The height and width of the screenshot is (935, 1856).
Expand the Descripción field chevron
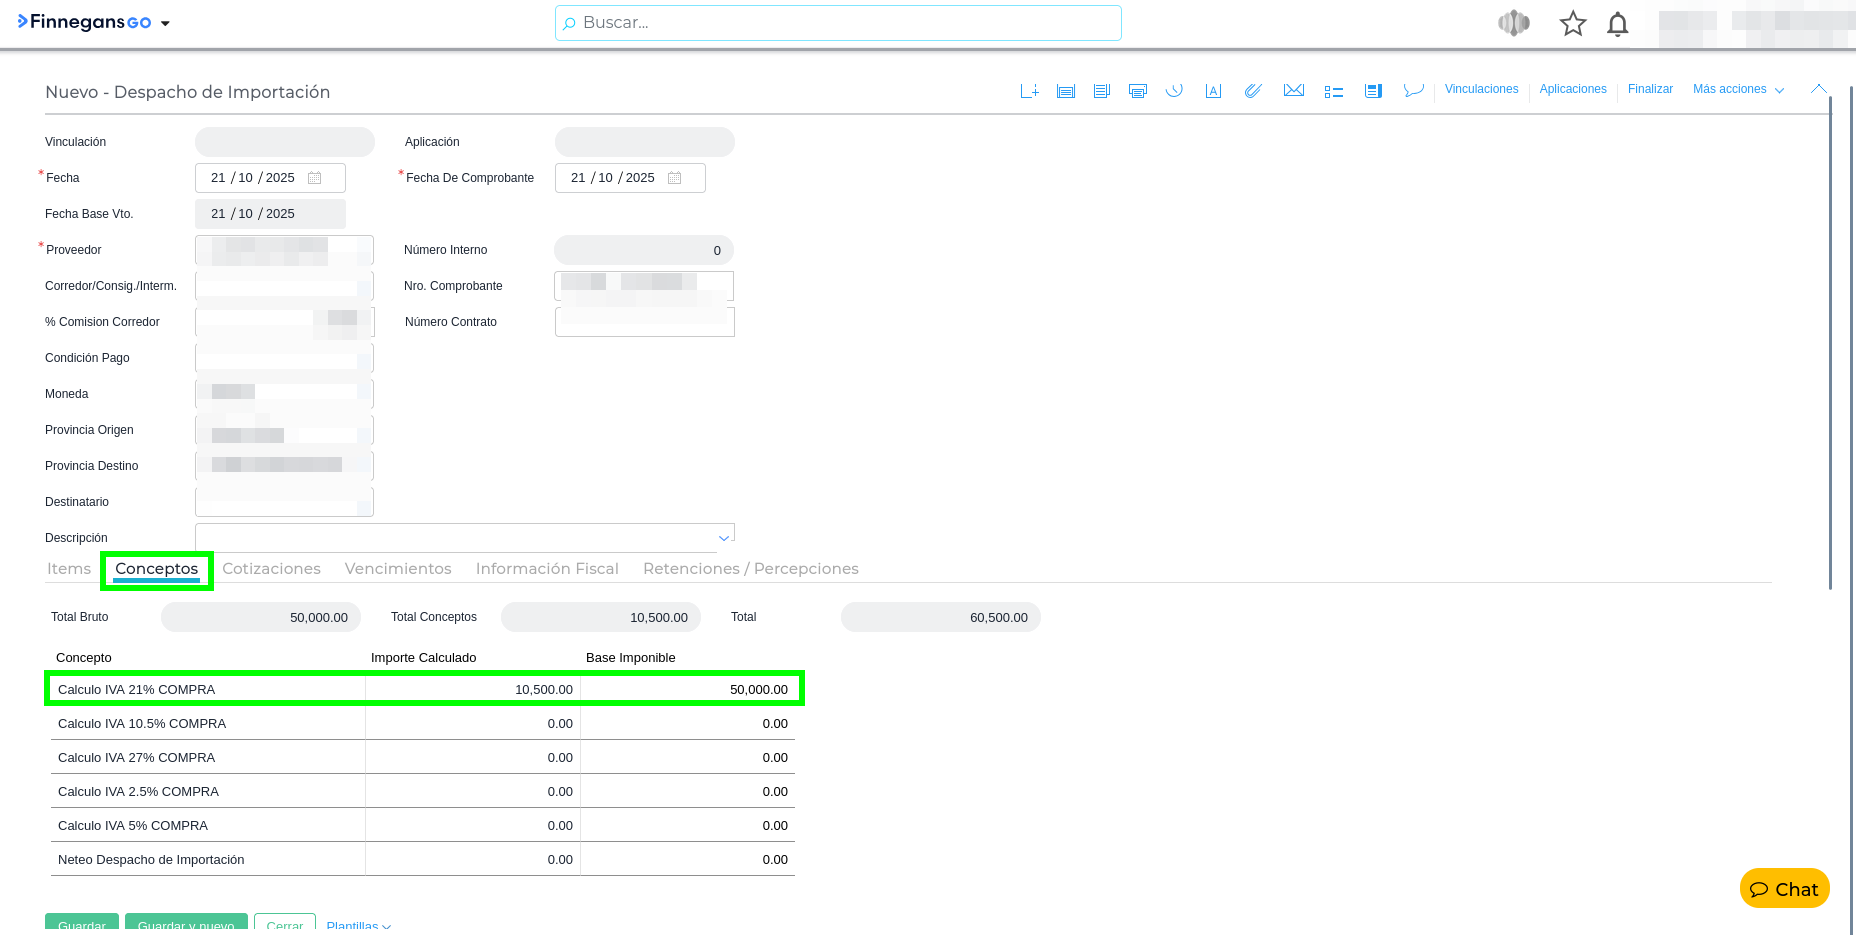pos(724,538)
